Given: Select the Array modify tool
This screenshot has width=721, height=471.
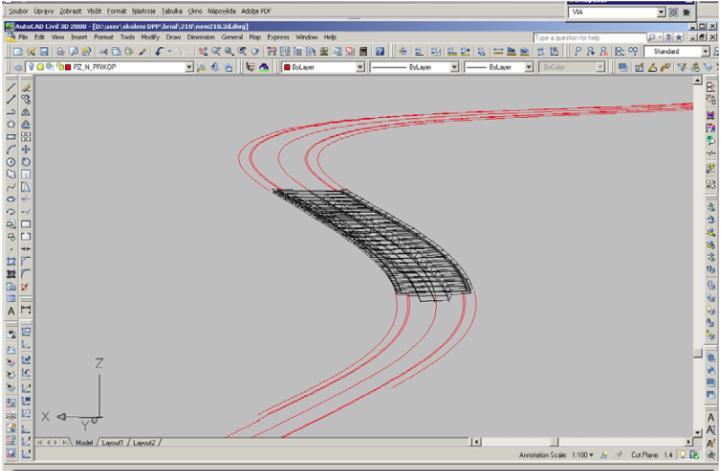Looking at the screenshot, I should 26,137.
